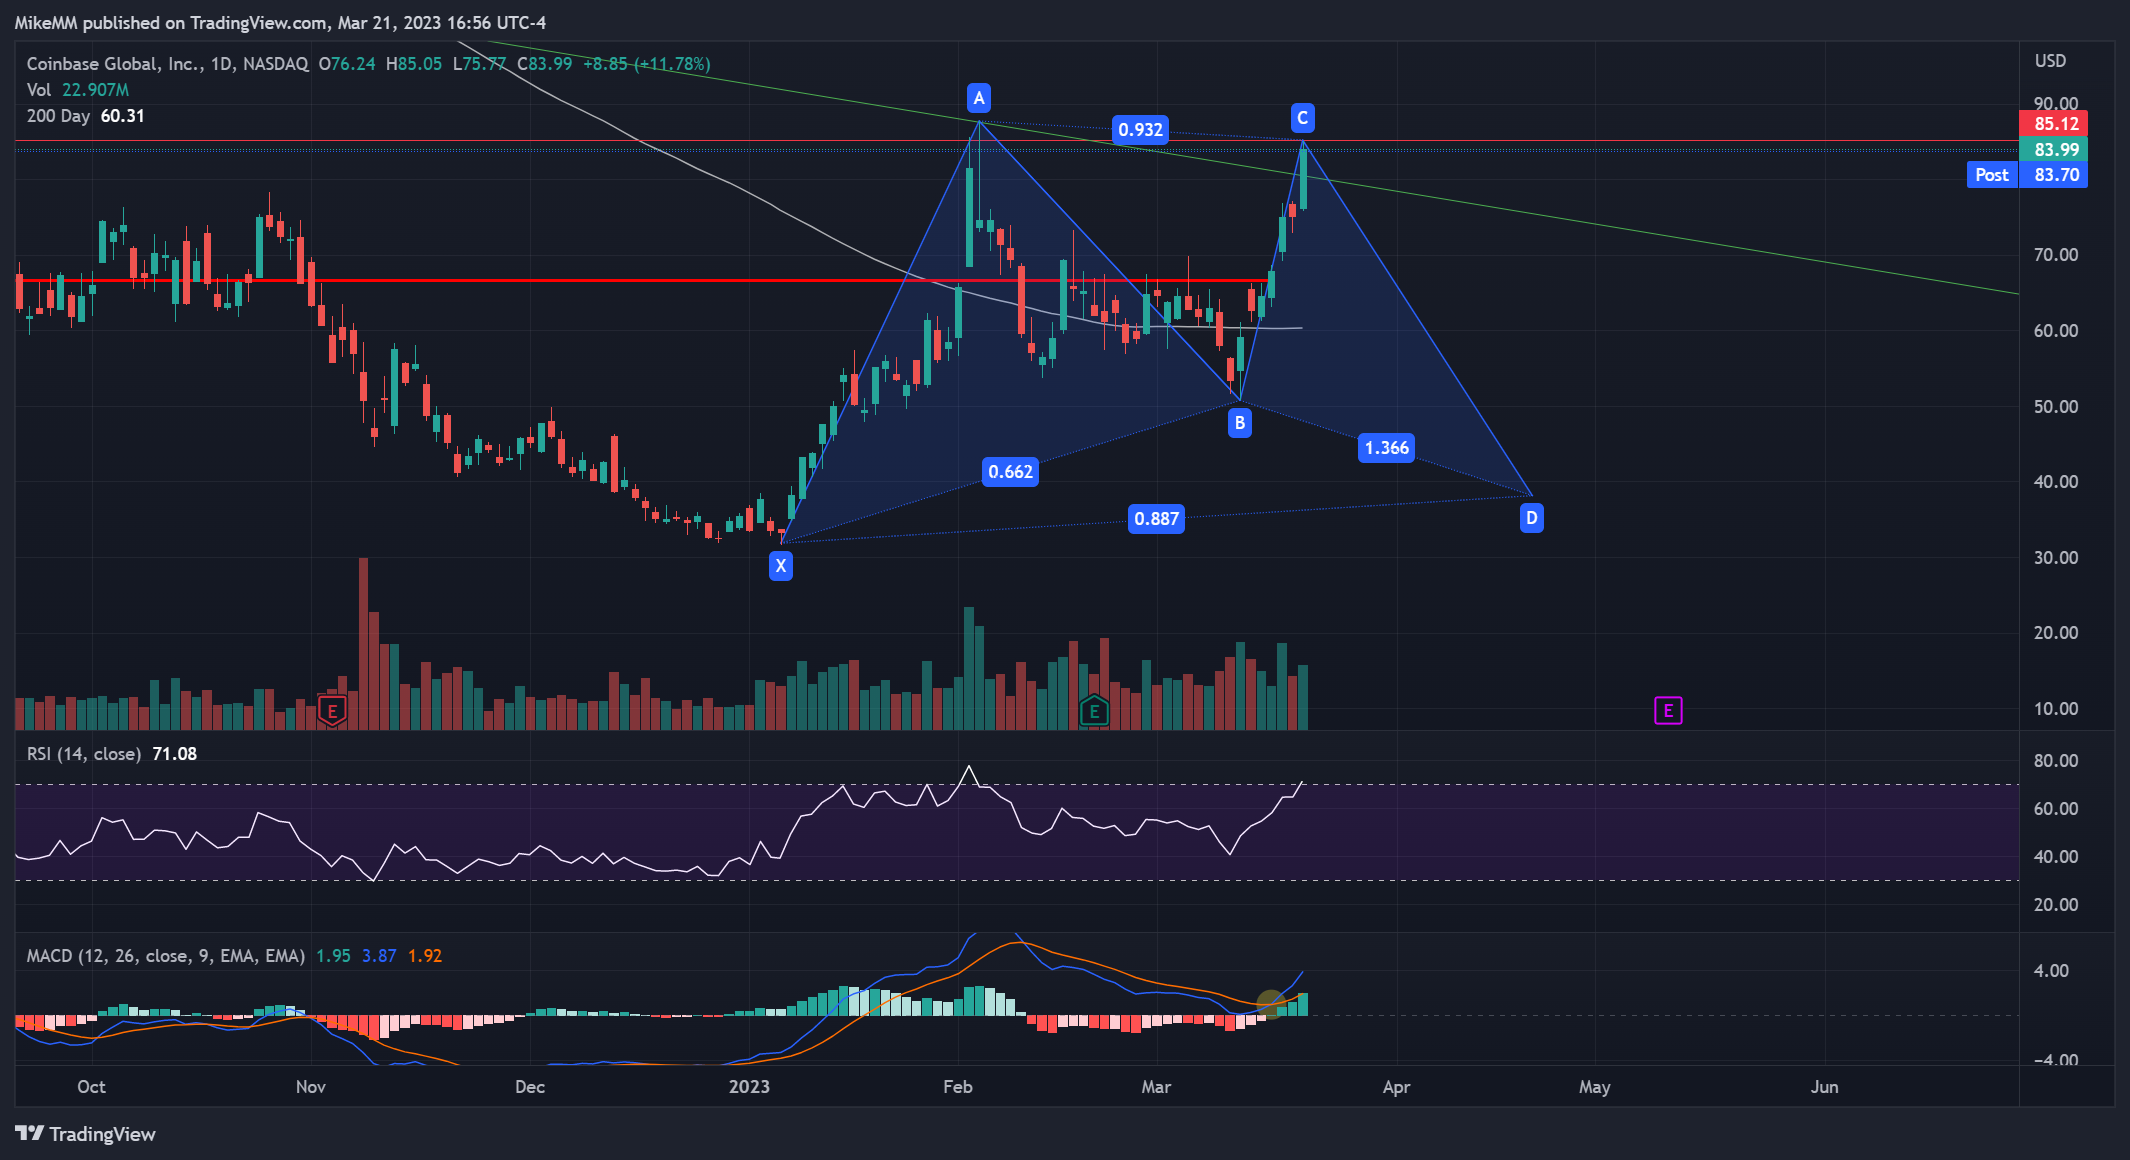Click the 2023 label on time axis
This screenshot has width=2130, height=1160.
[x=749, y=1087]
